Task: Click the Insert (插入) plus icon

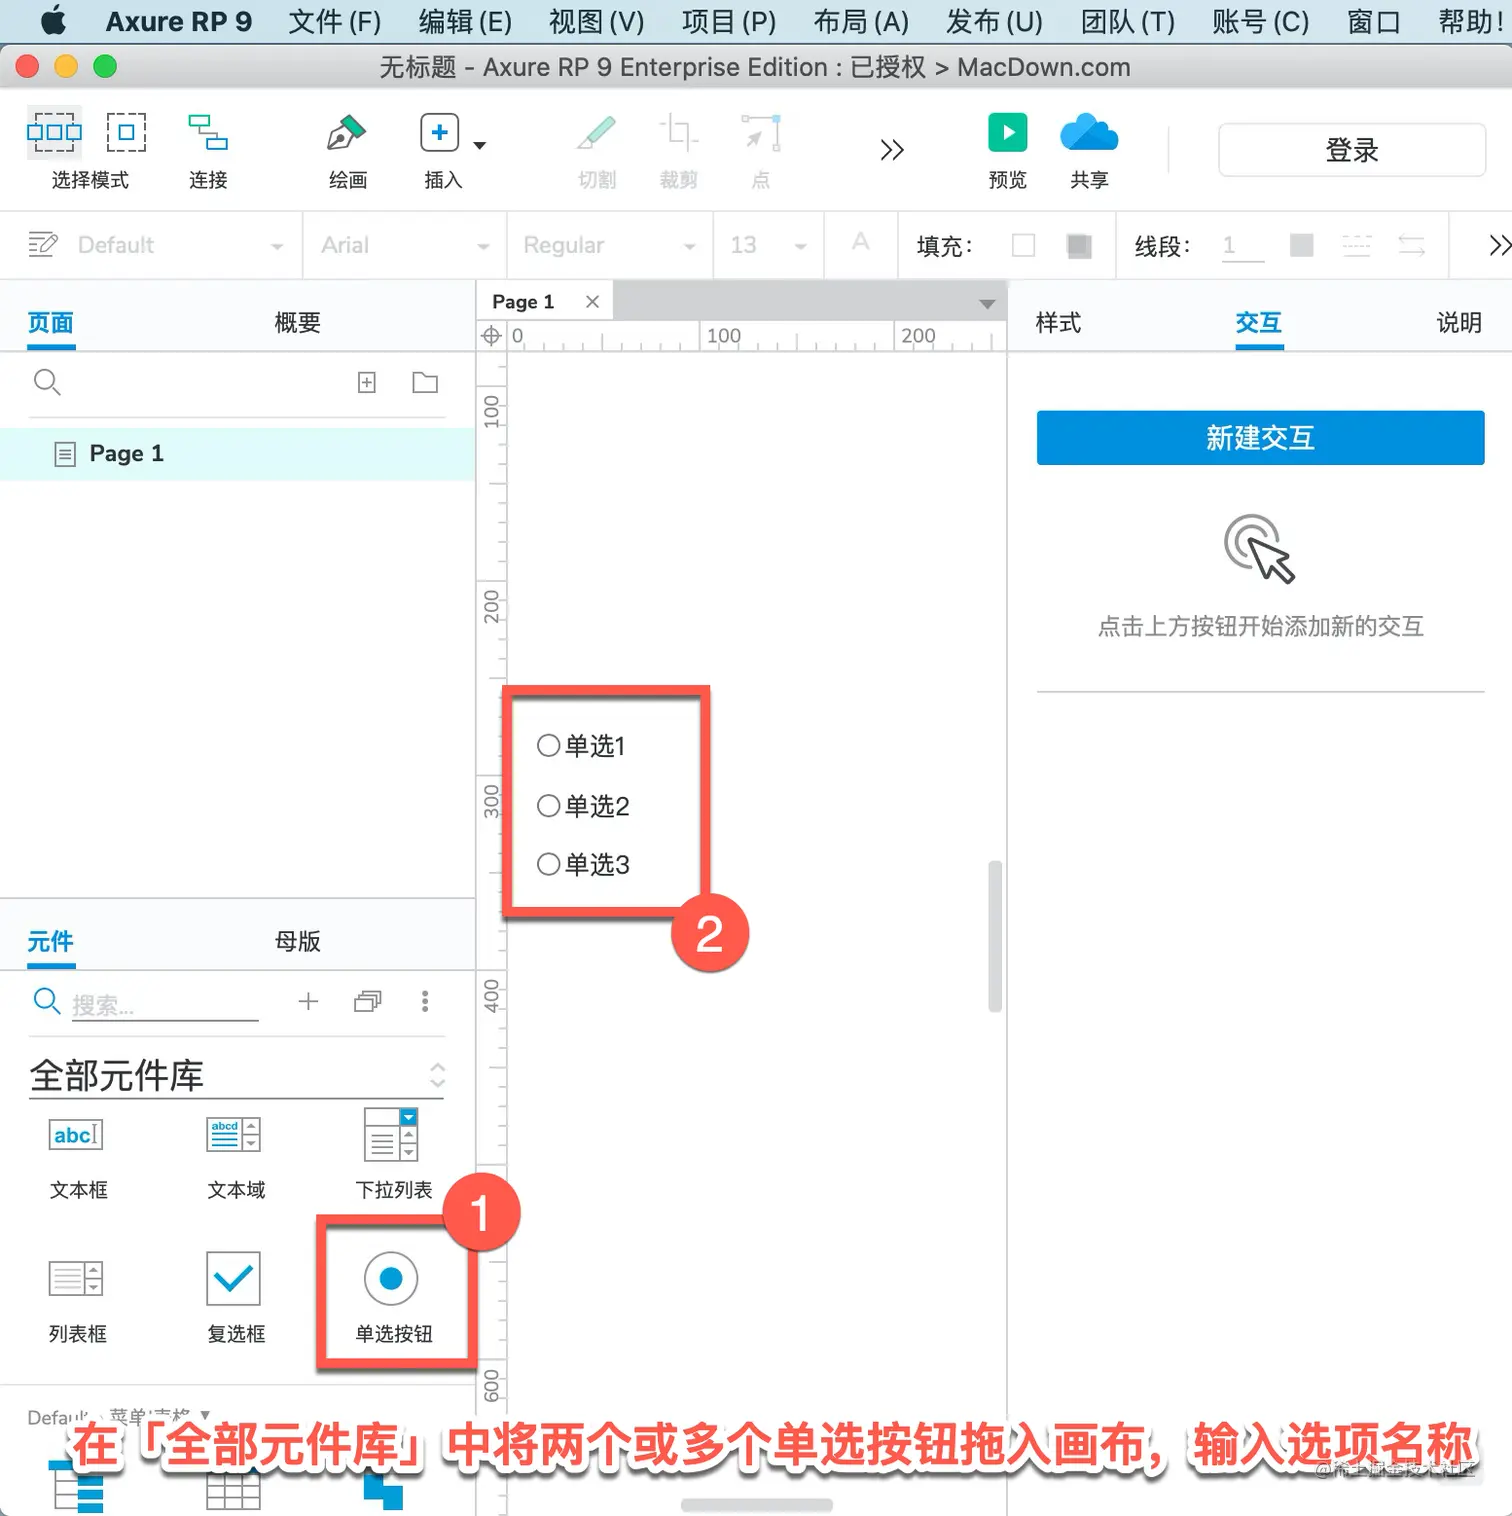Action: click(x=439, y=133)
